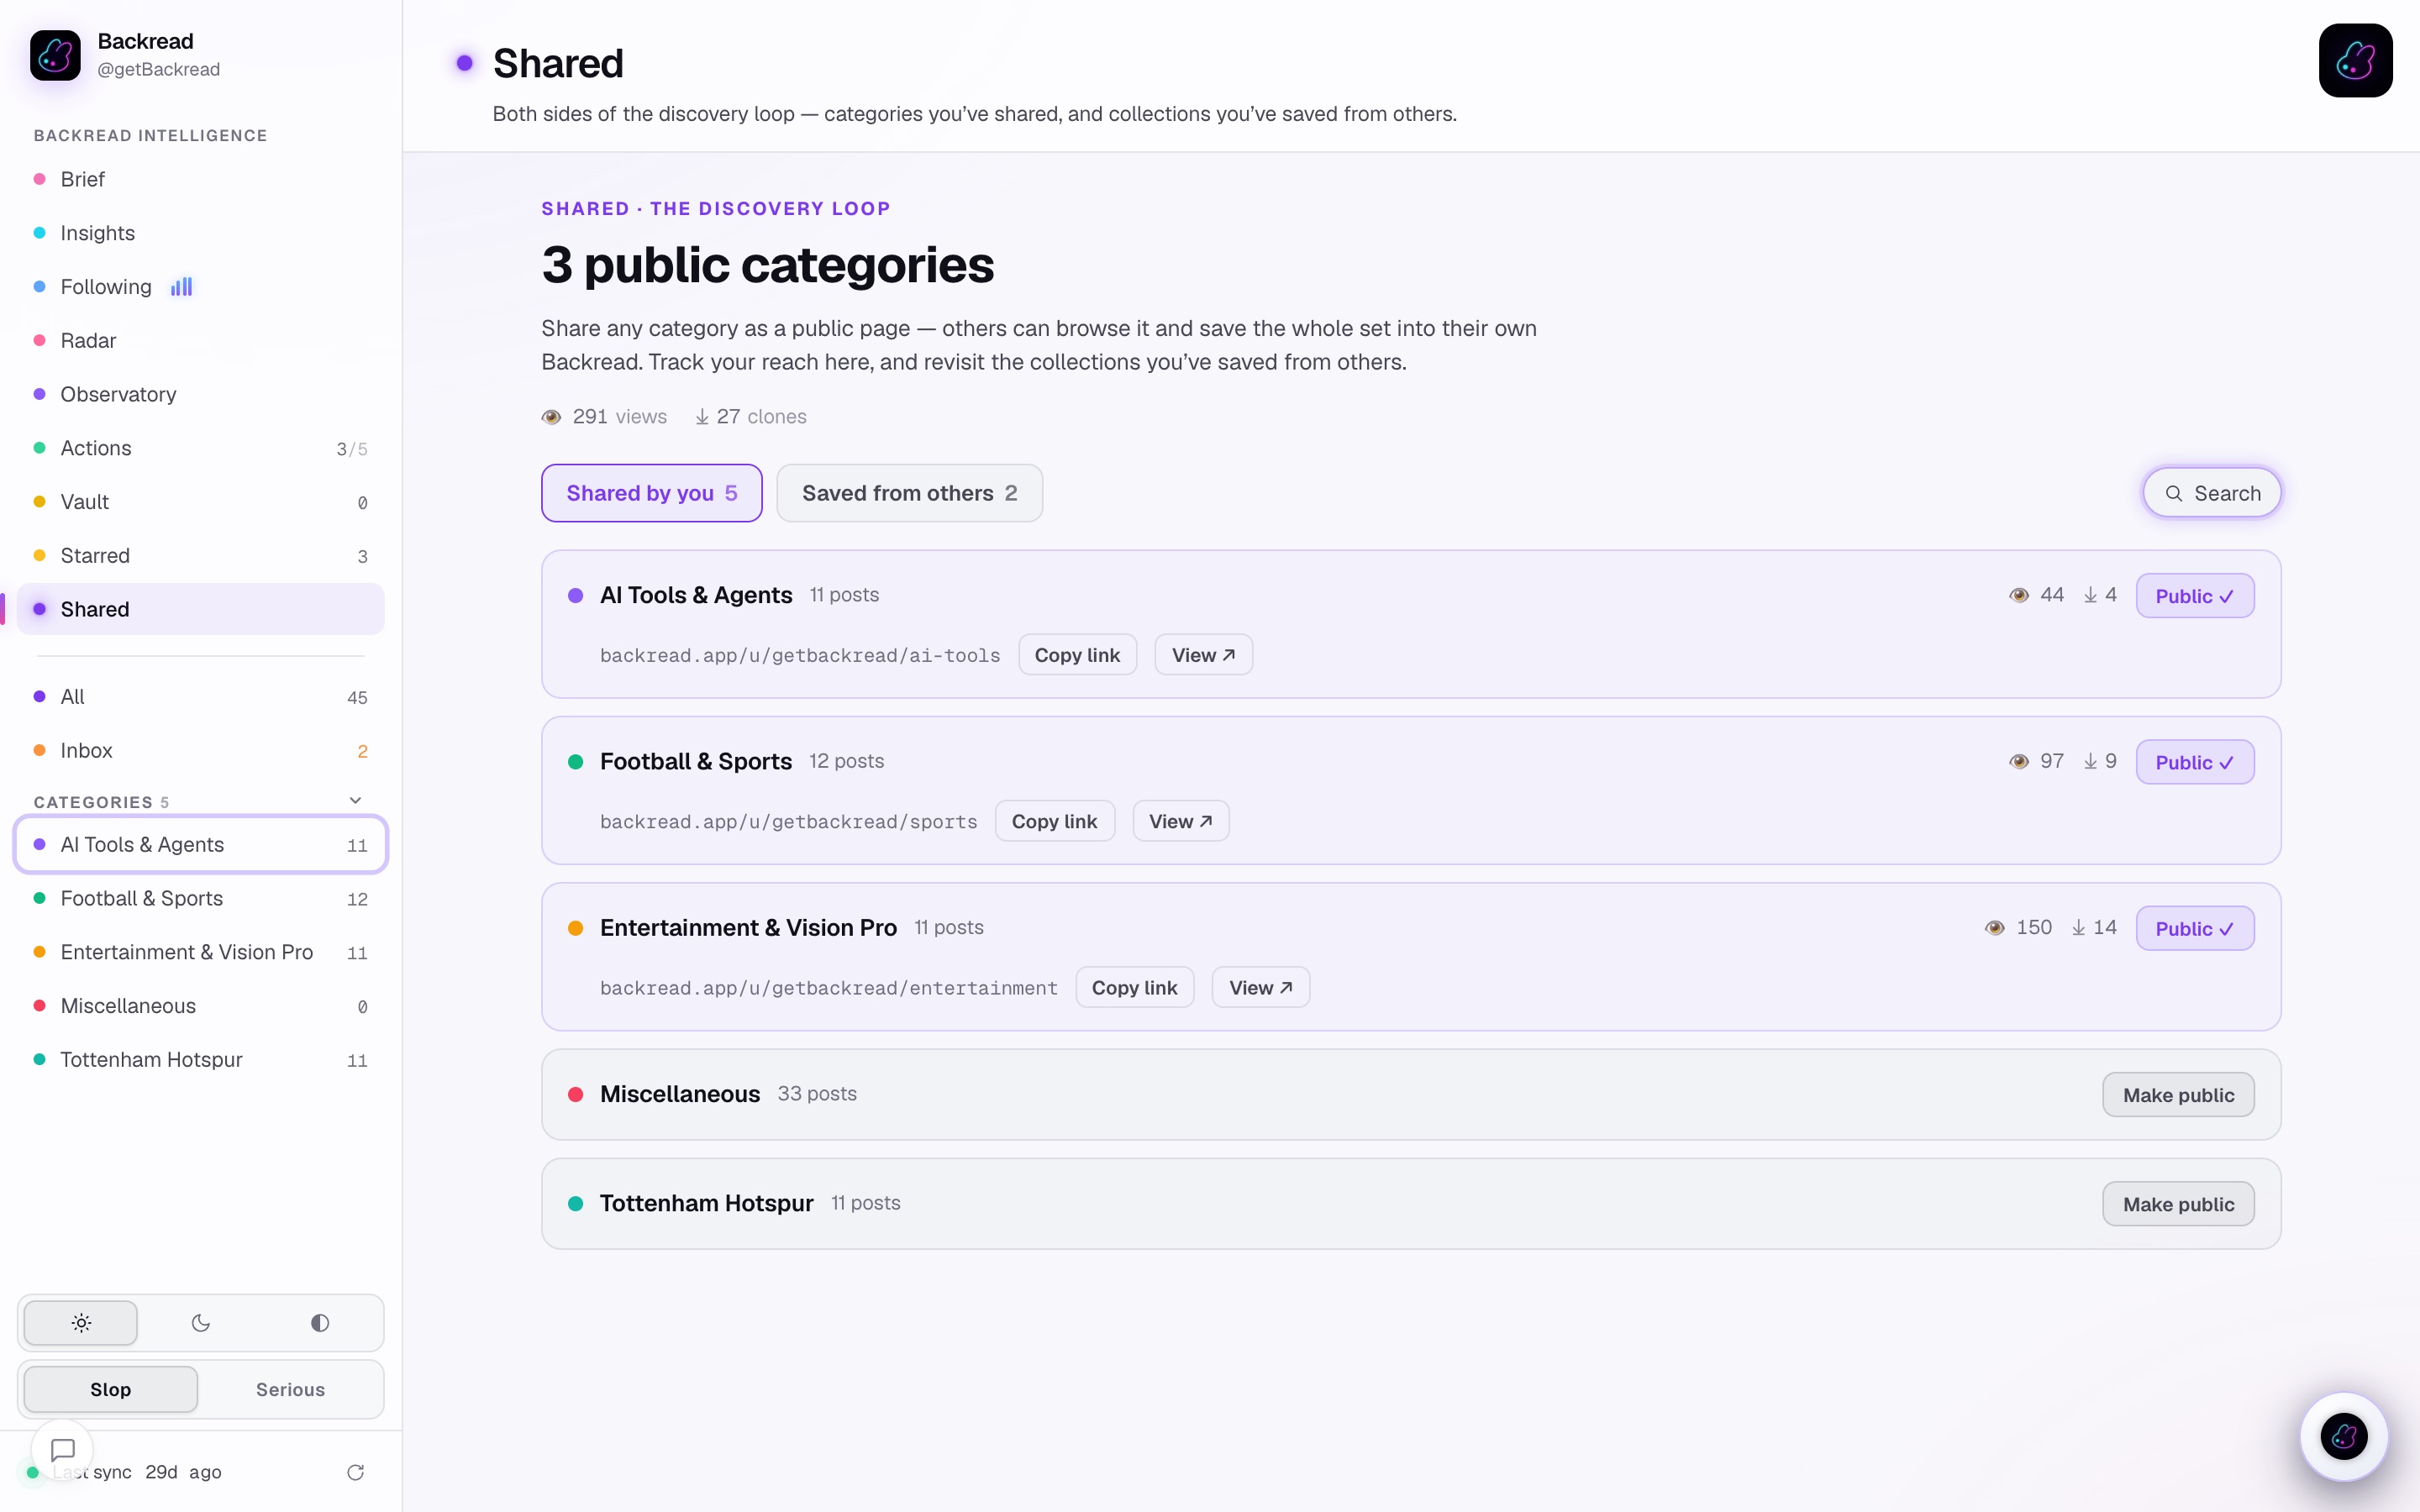Select Miscellaneous sidebar category
The image size is (2420, 1512).
pyautogui.click(x=201, y=1006)
